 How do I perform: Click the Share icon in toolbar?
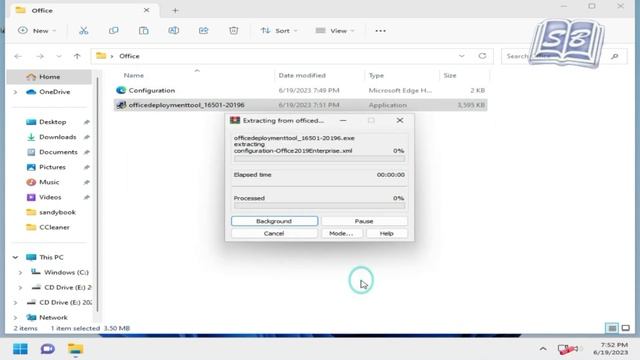click(x=203, y=31)
